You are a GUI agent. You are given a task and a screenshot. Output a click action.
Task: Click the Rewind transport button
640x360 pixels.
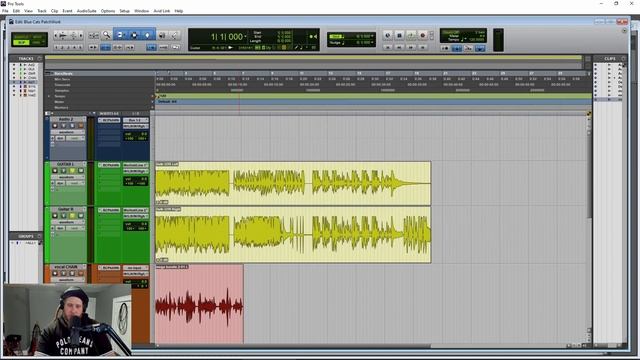[399, 48]
